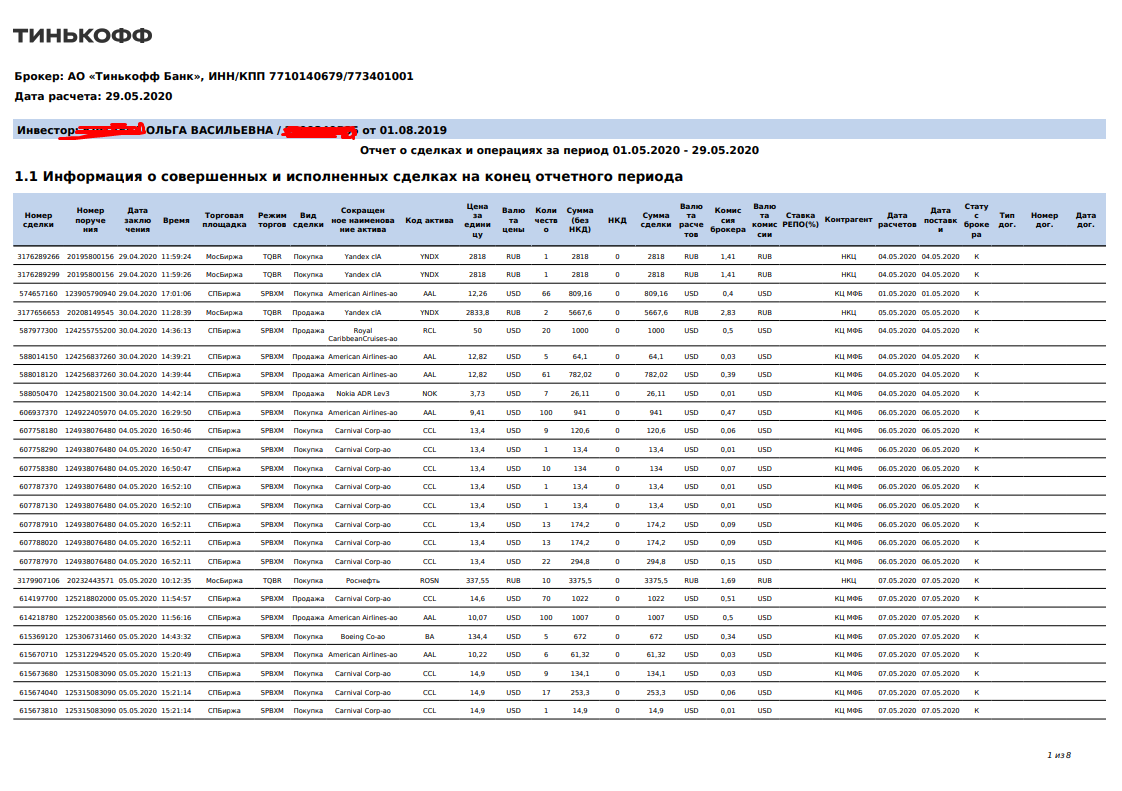
Task: Select deal number 3177656653
Action: (39, 313)
